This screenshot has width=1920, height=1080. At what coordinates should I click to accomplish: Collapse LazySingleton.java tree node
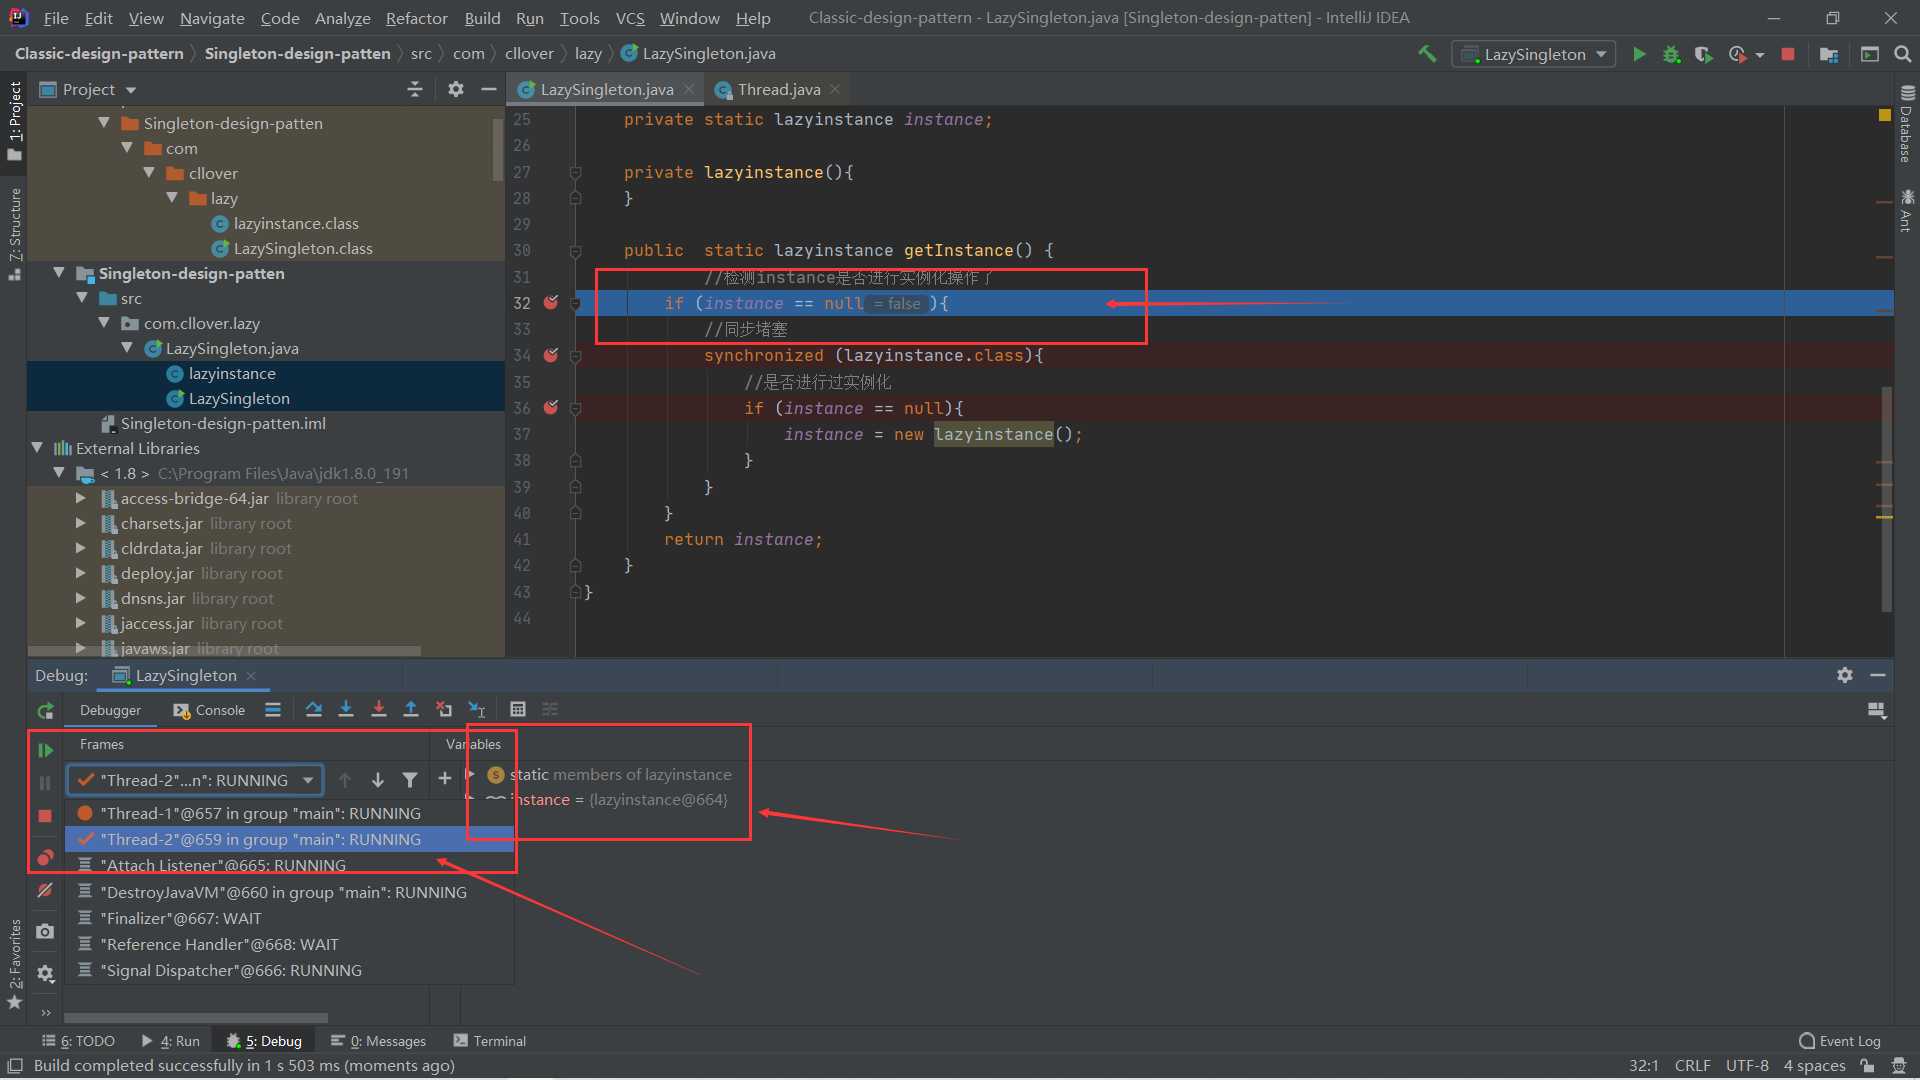click(127, 348)
